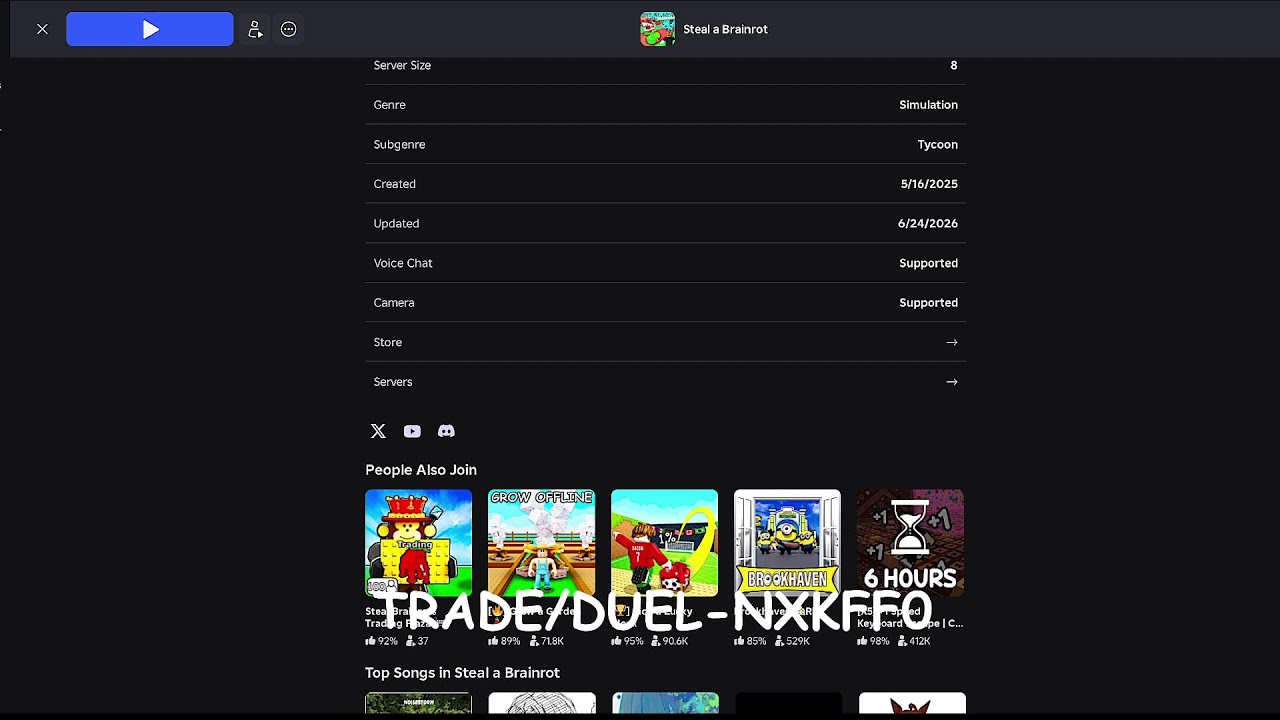Click the Camera label
This screenshot has height=720, width=1280.
pyautogui.click(x=394, y=303)
